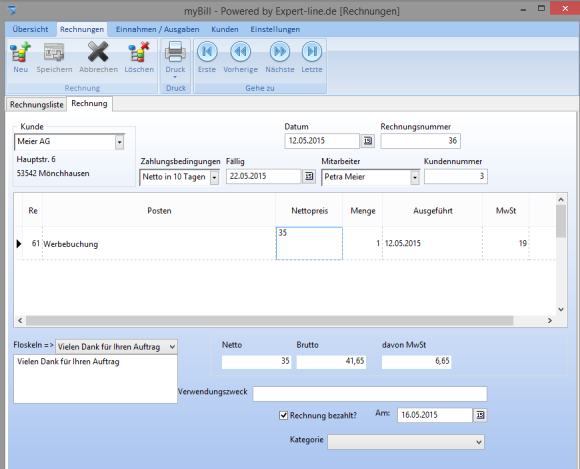Open the calendar picker next to Fällig

(309, 176)
